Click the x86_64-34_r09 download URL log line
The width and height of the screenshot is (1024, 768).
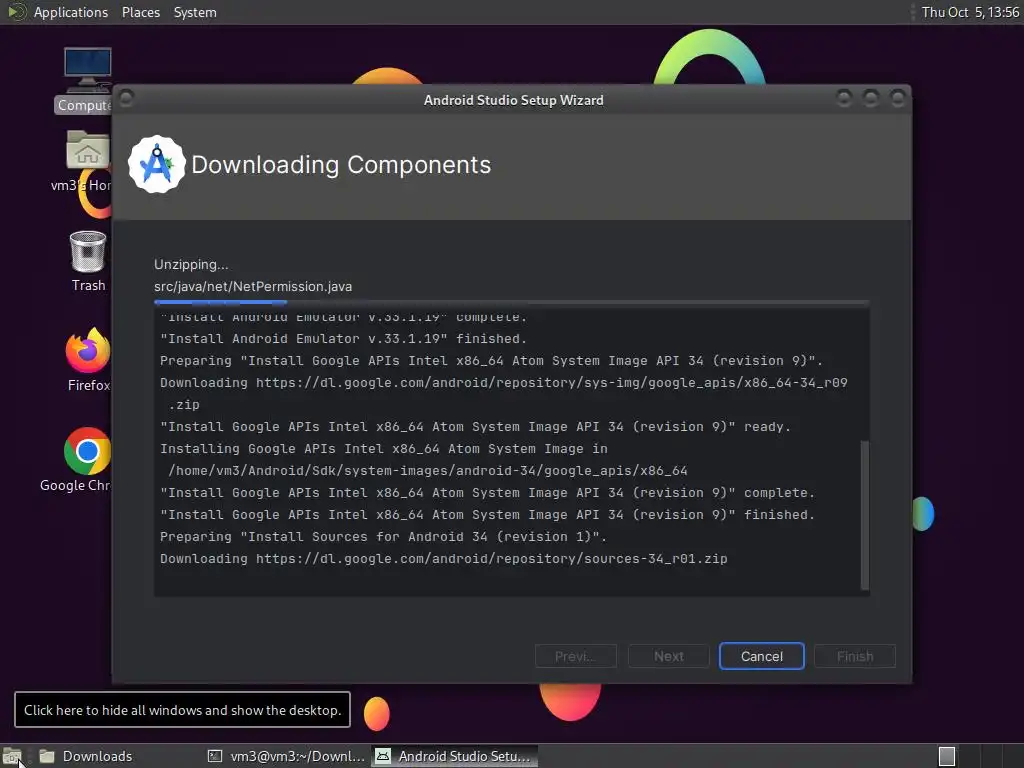504,393
